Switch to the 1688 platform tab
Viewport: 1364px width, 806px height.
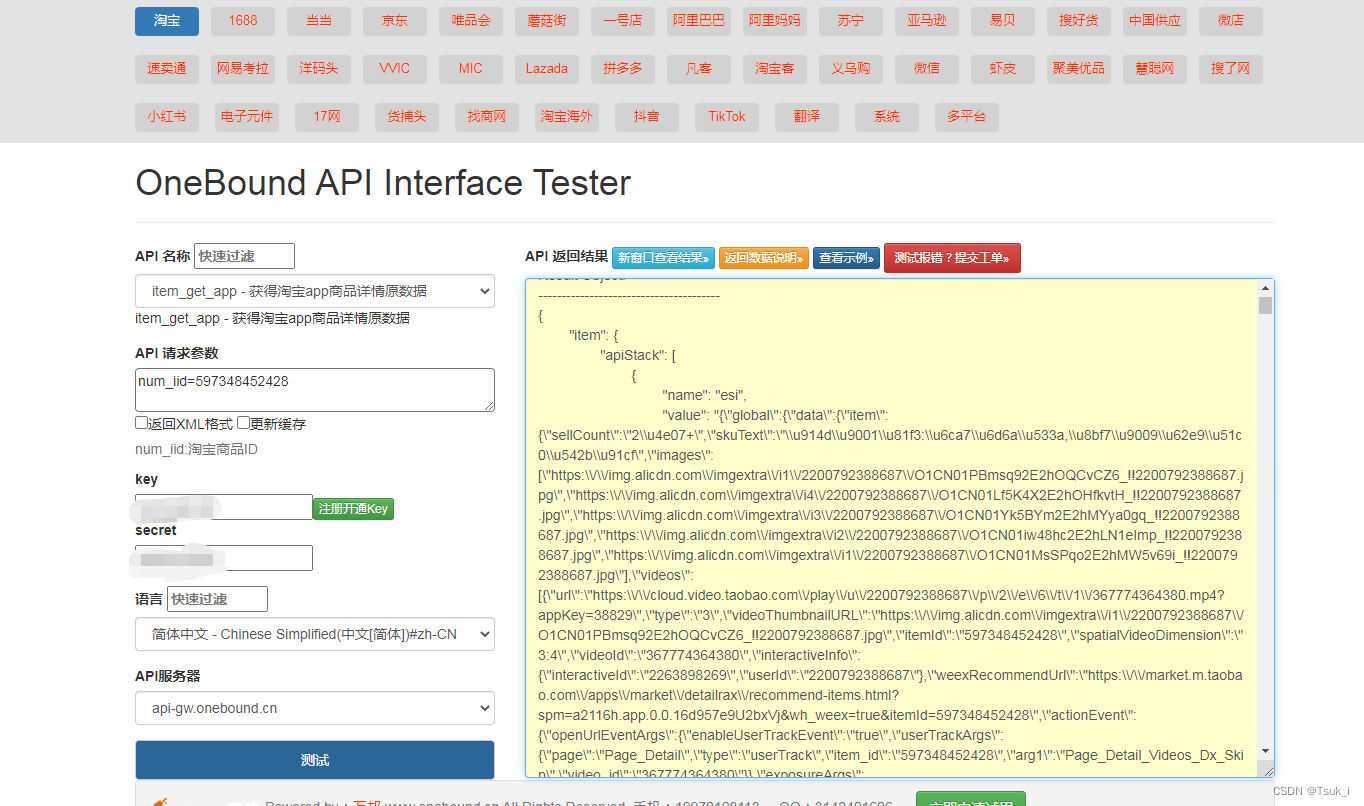click(243, 21)
